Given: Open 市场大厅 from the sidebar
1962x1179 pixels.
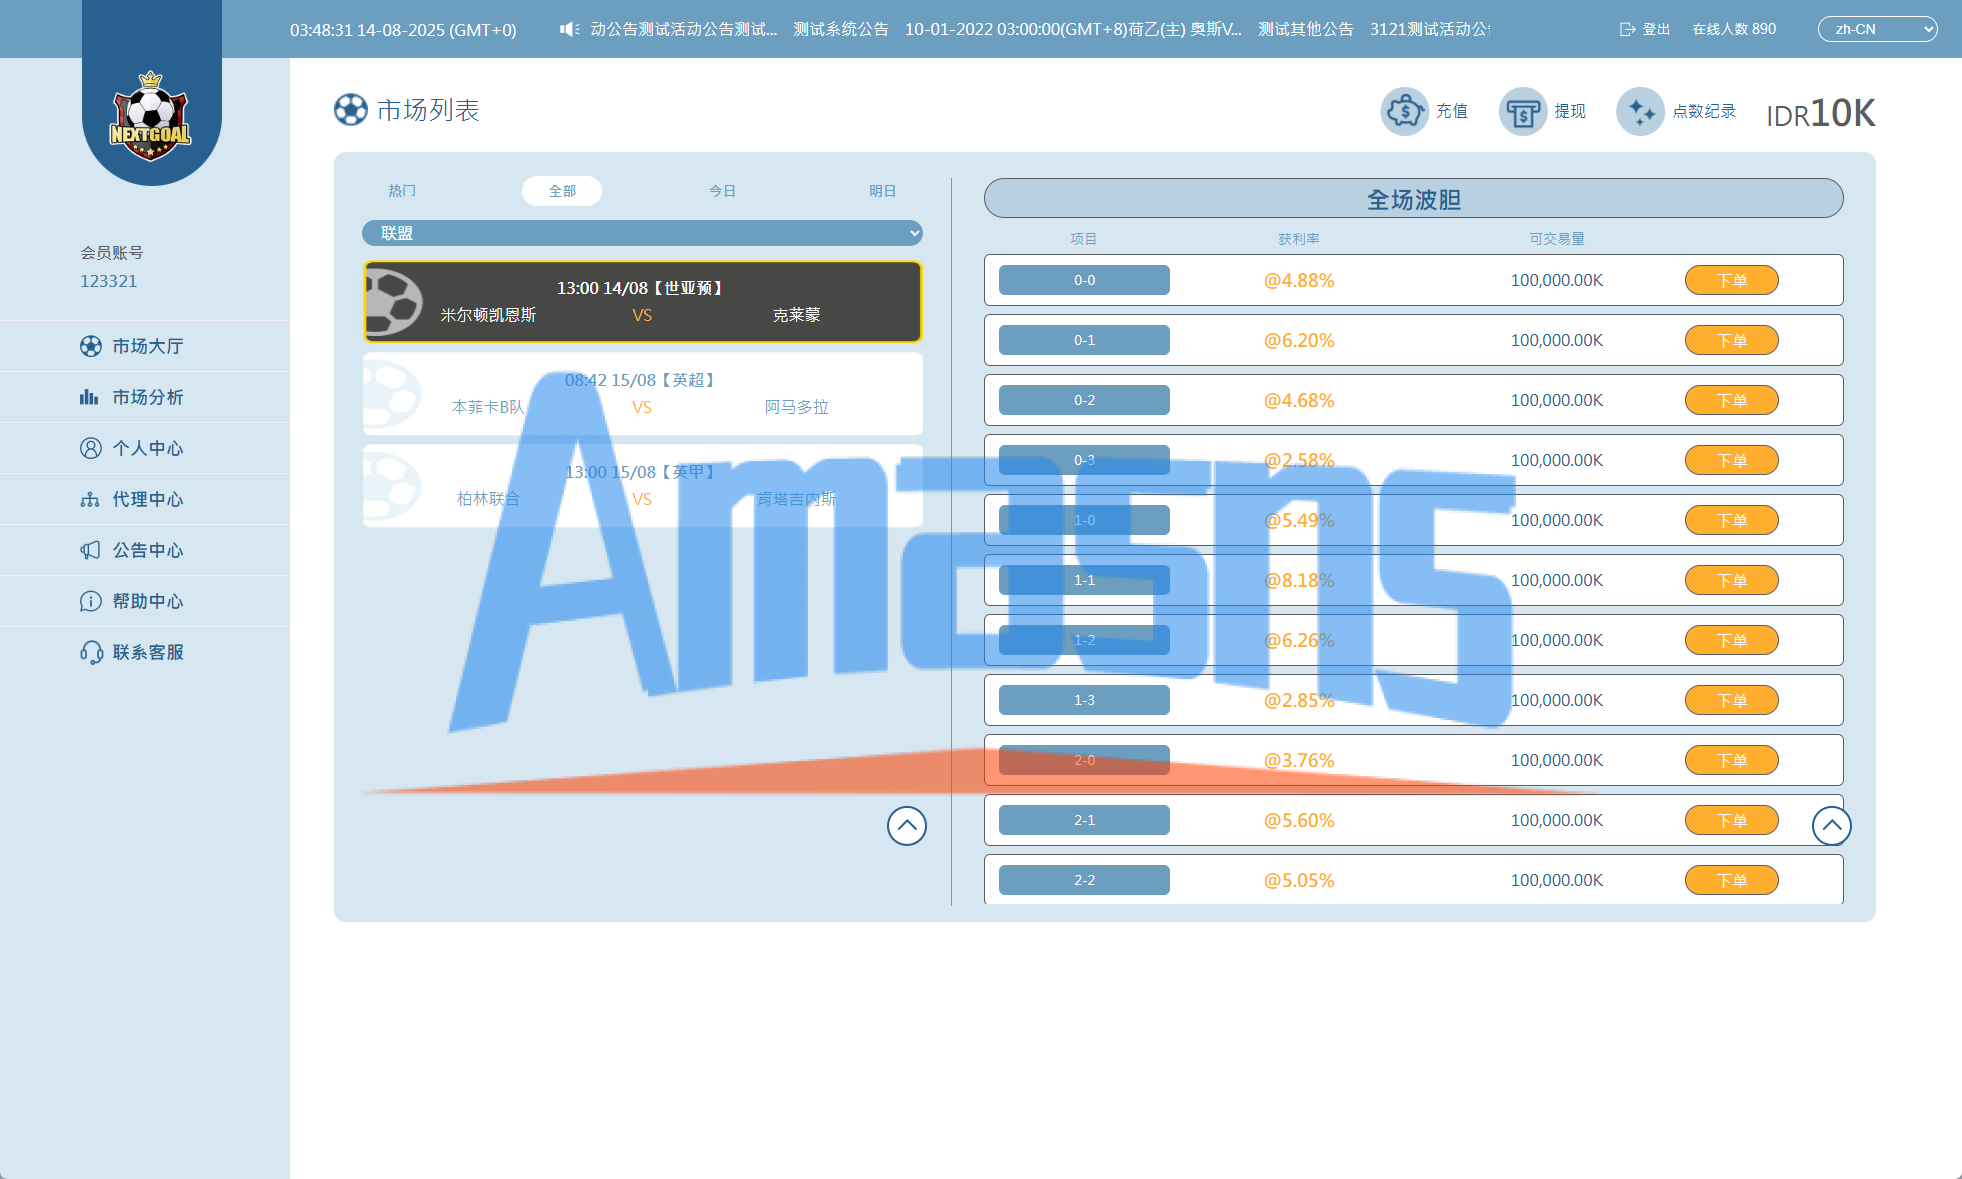Looking at the screenshot, I should [x=147, y=346].
